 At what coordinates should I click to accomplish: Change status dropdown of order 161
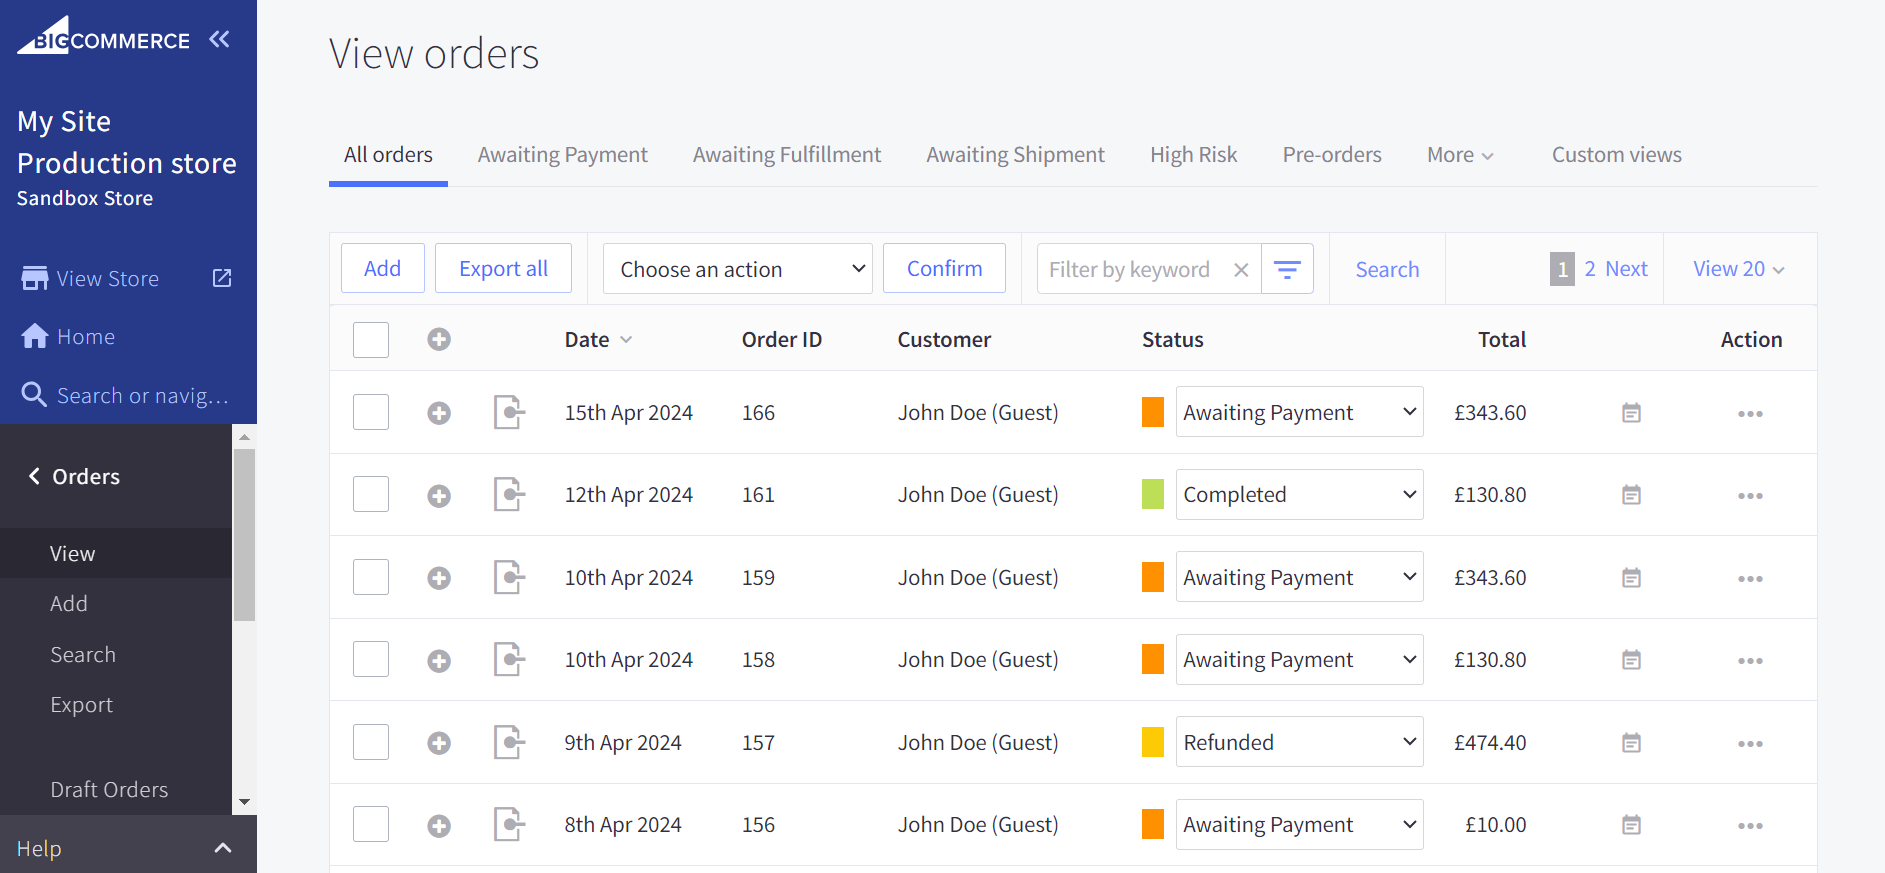pos(1299,495)
